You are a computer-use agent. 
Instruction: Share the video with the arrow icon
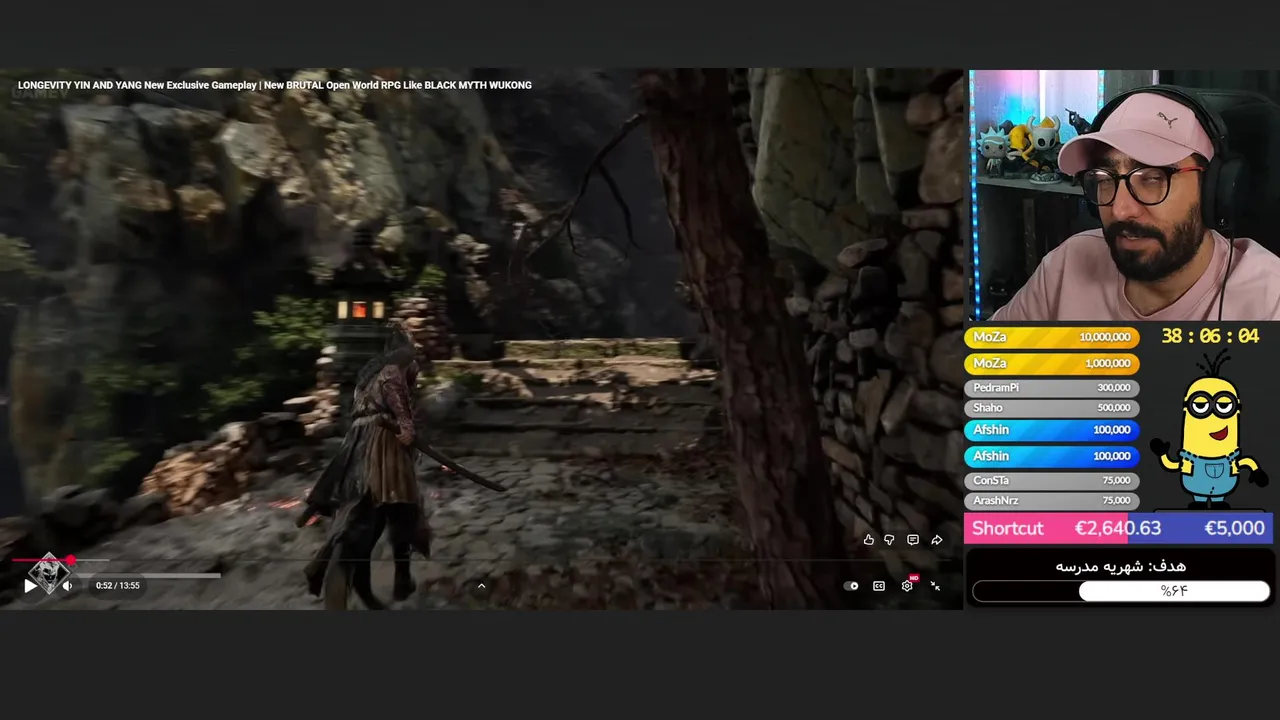pos(937,540)
